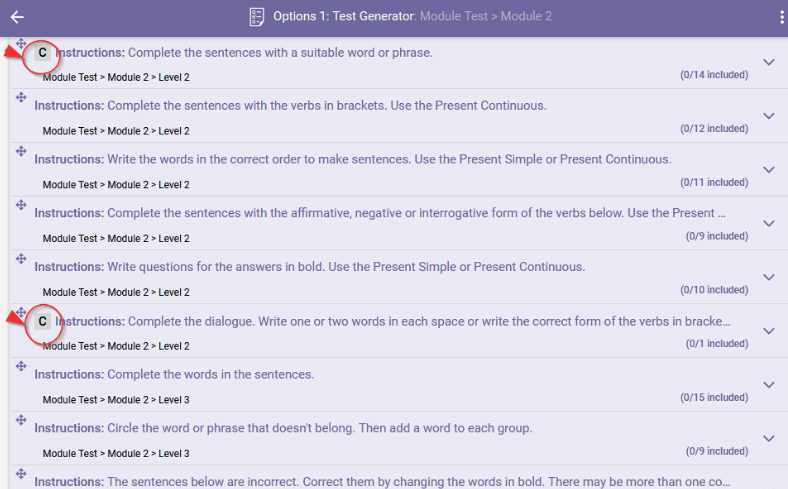Open Module Test breadcrumb in header
788x489 pixels.
pos(453,16)
